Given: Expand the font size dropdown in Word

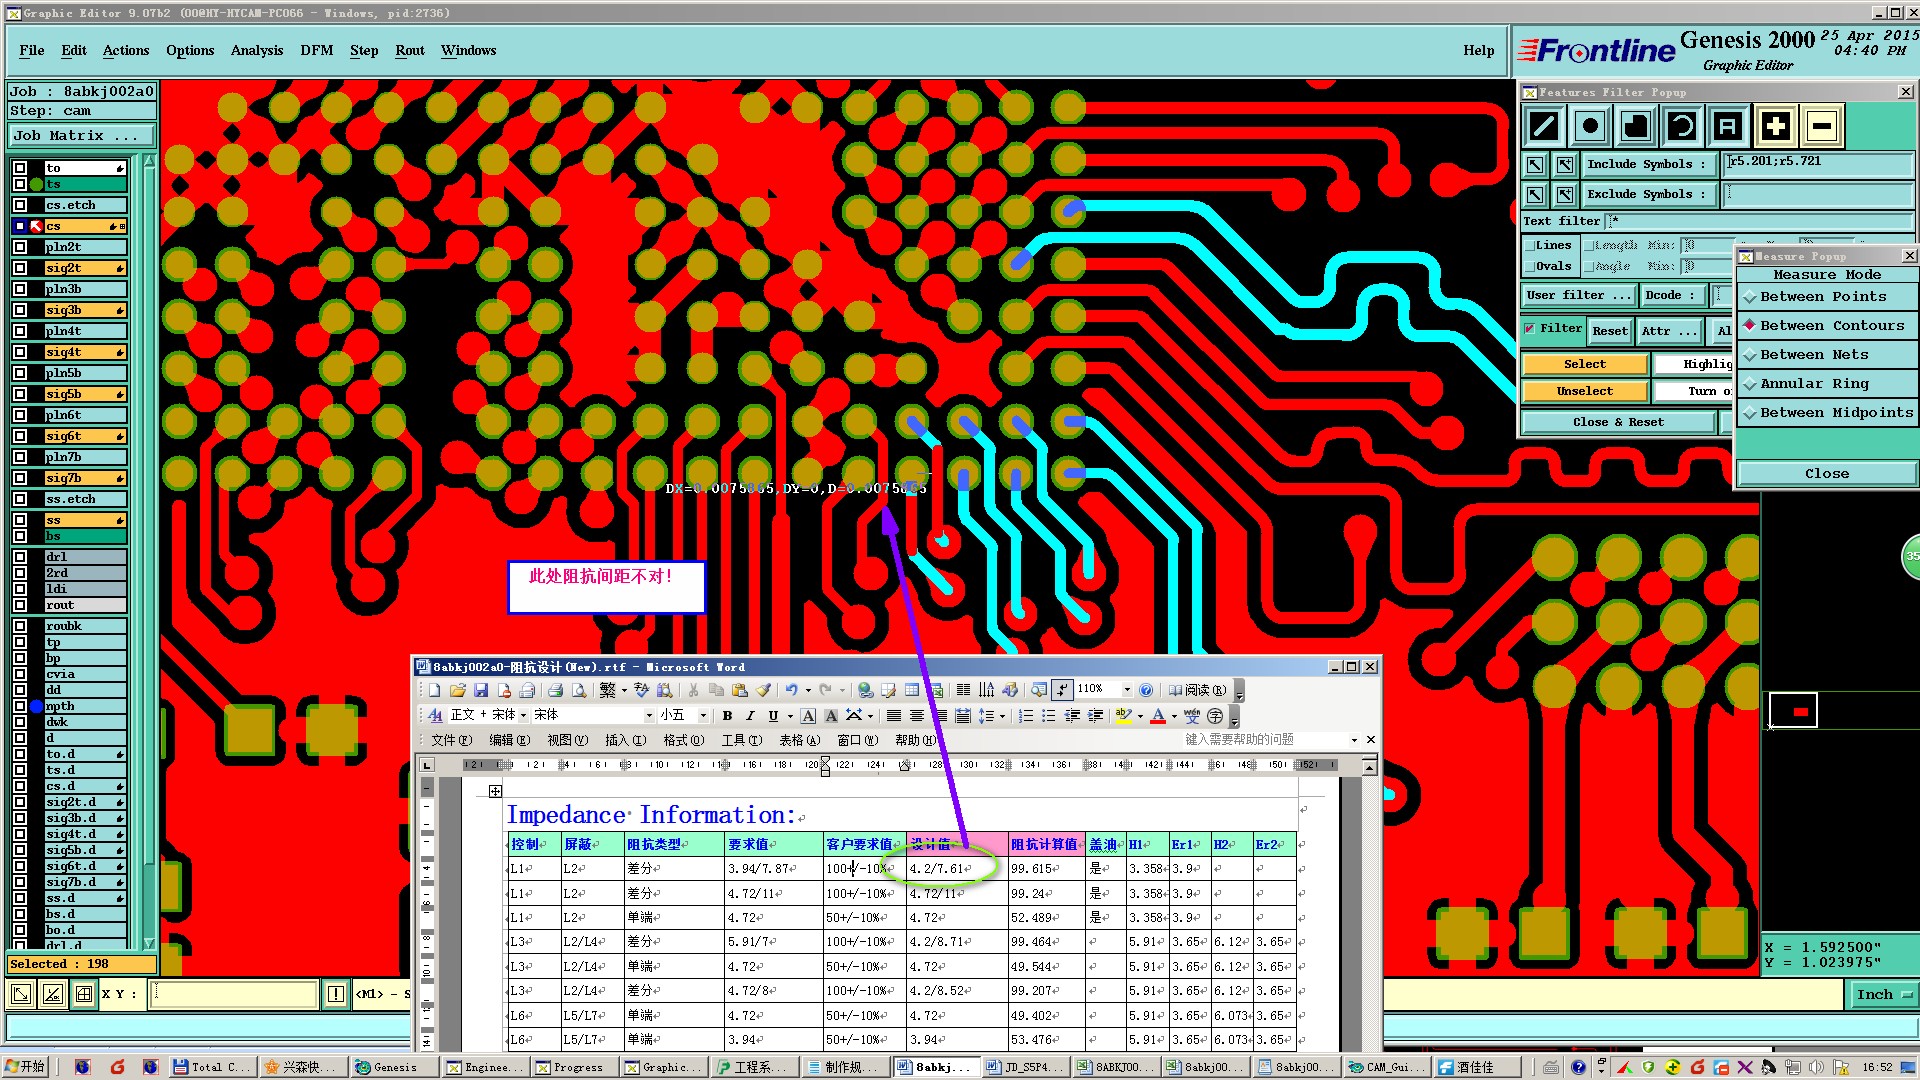Looking at the screenshot, I should (703, 716).
